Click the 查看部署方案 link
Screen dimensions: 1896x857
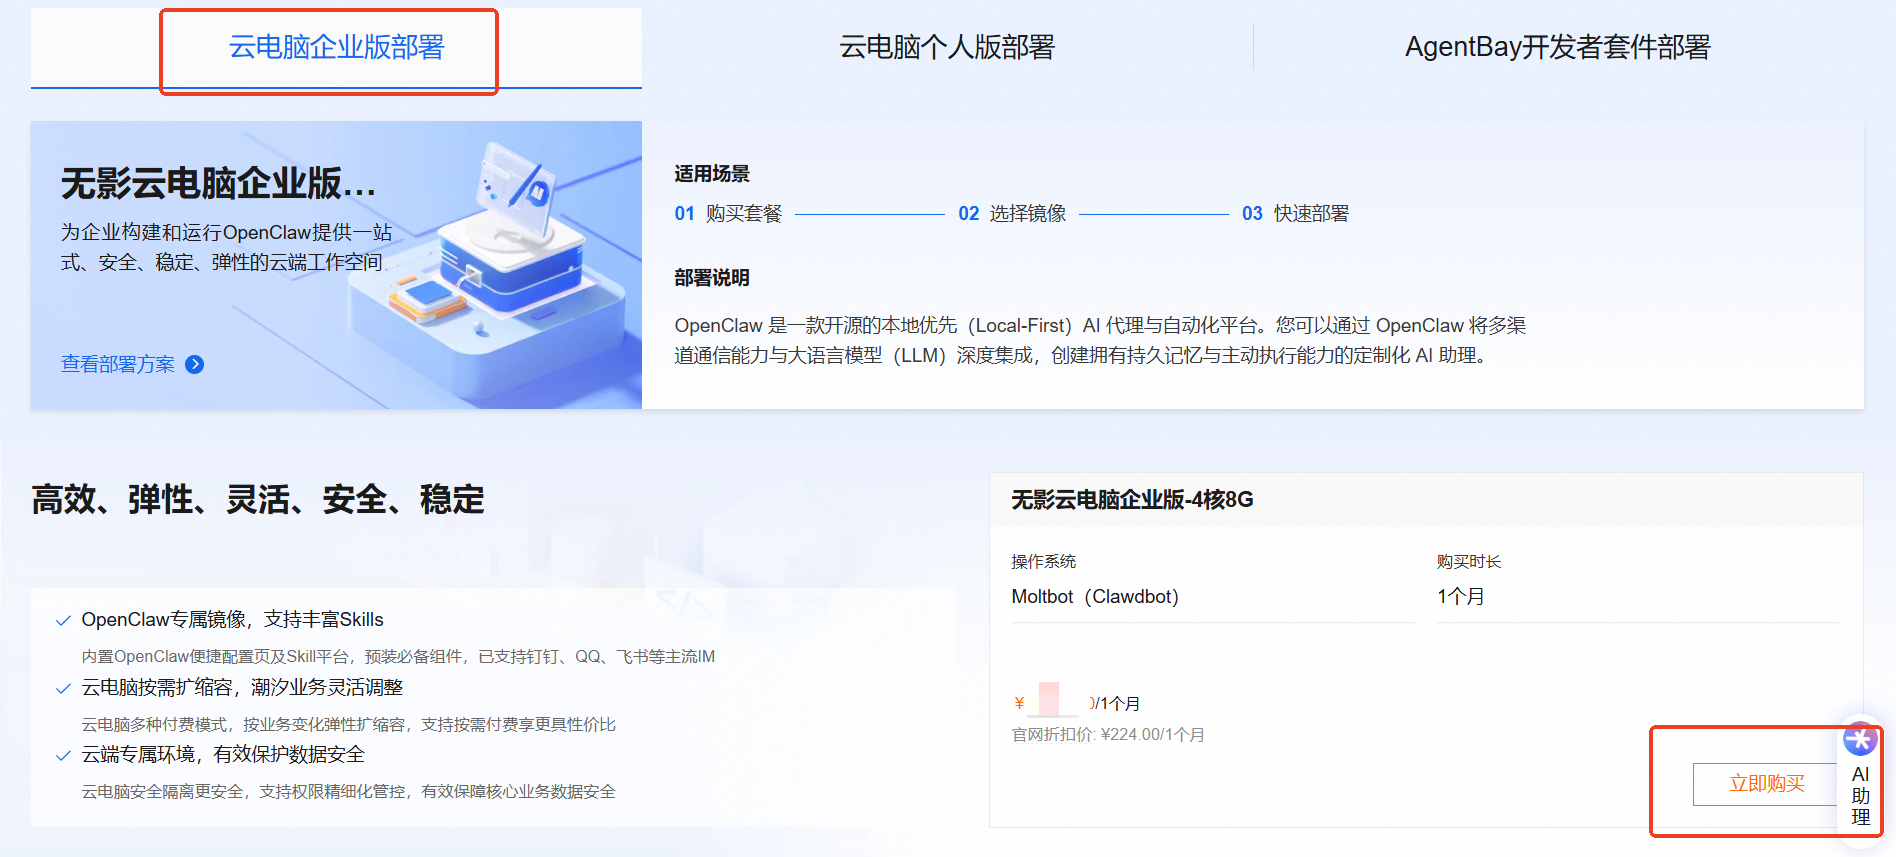[118, 364]
